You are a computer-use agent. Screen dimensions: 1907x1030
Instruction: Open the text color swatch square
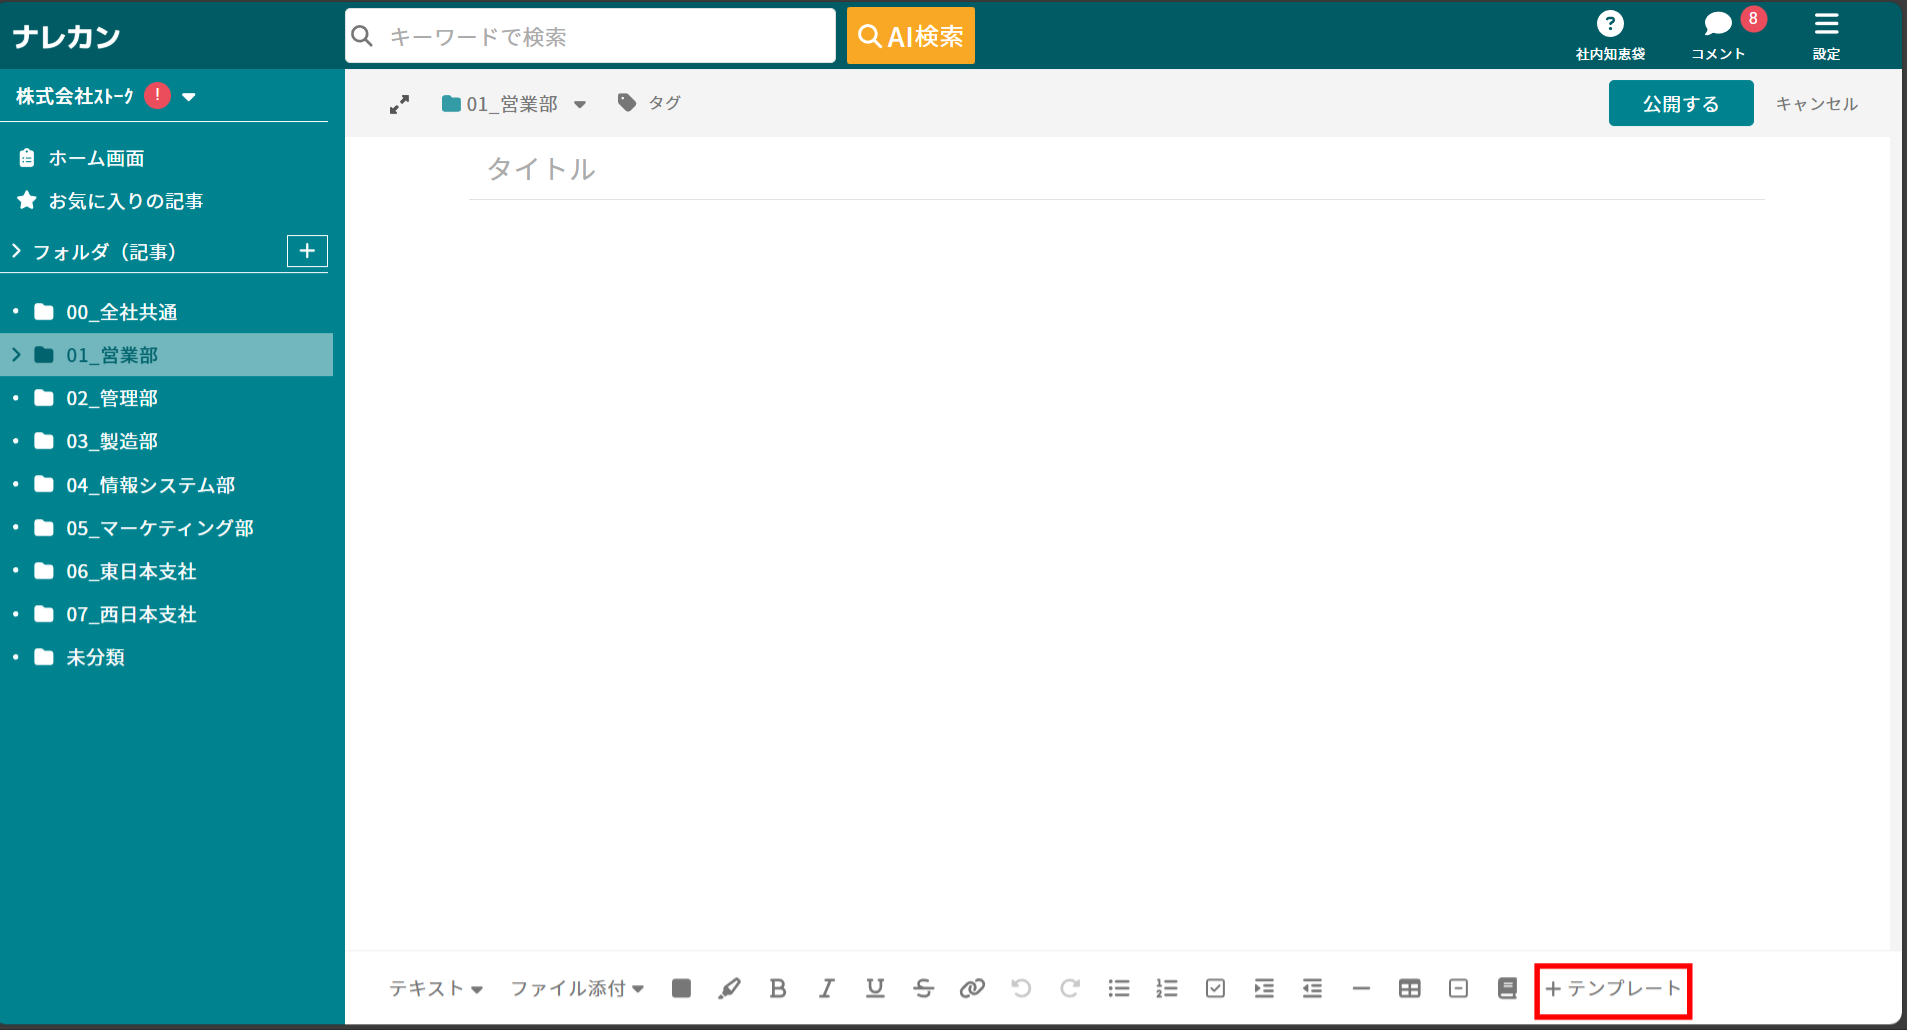(681, 988)
